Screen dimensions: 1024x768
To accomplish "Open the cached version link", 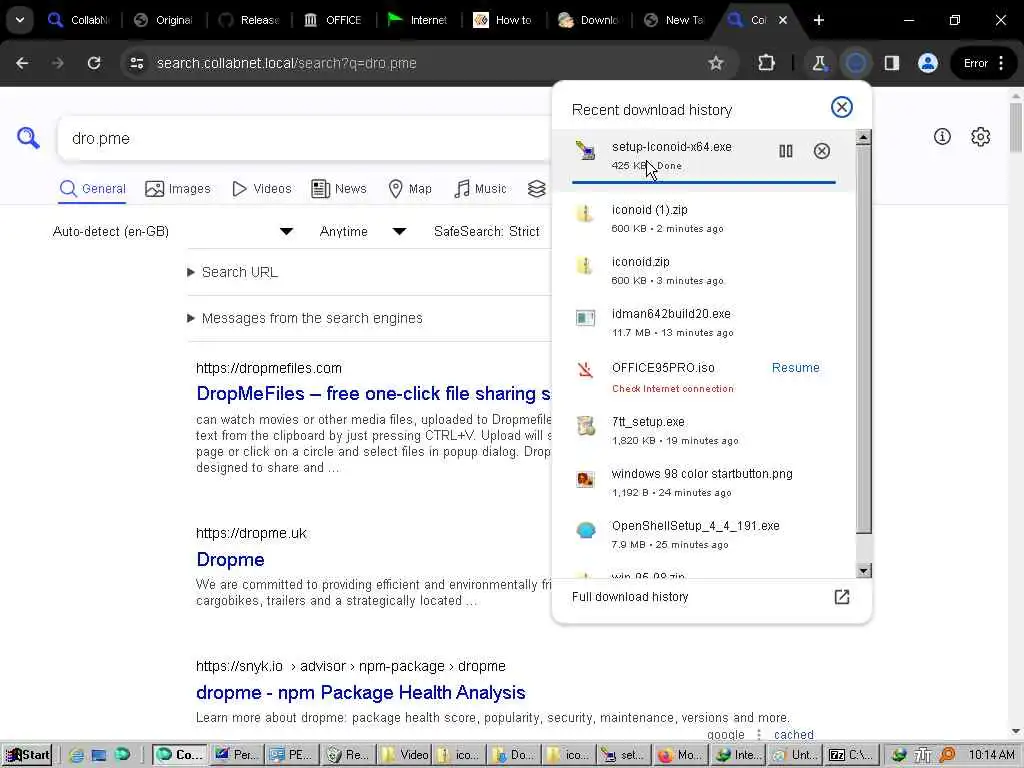I will click(x=793, y=735).
